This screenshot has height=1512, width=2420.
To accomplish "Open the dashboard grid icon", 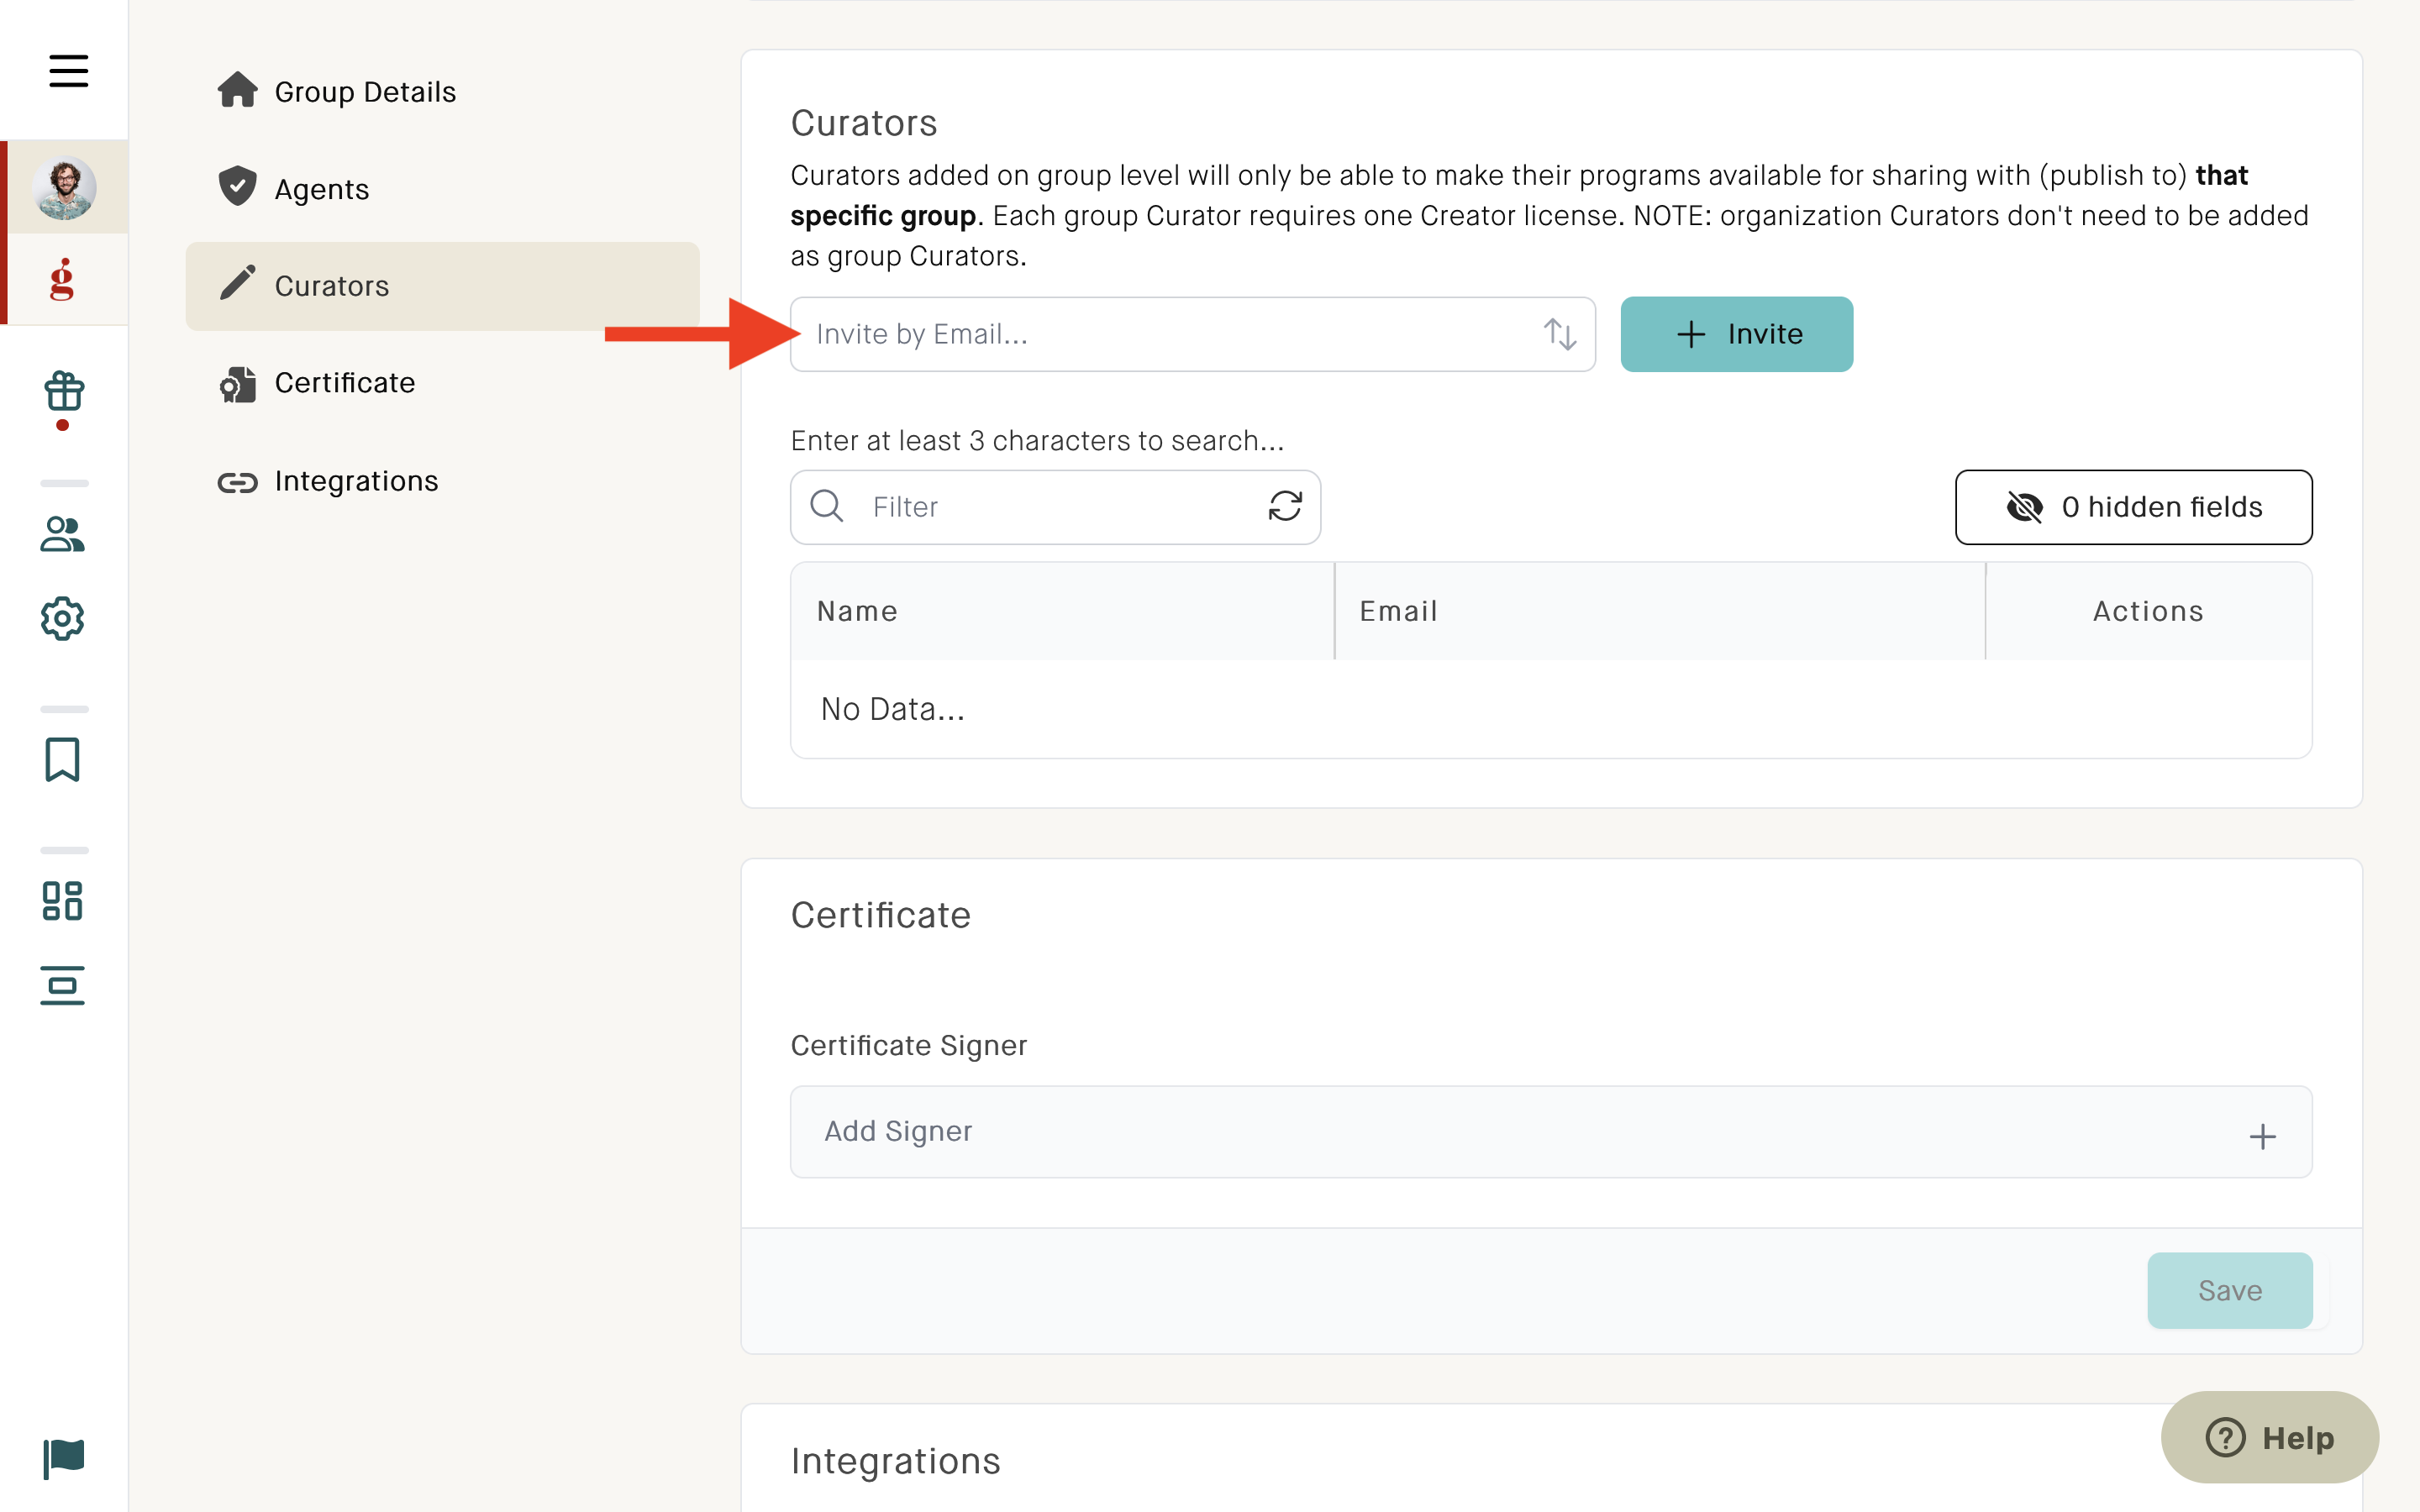I will (63, 901).
